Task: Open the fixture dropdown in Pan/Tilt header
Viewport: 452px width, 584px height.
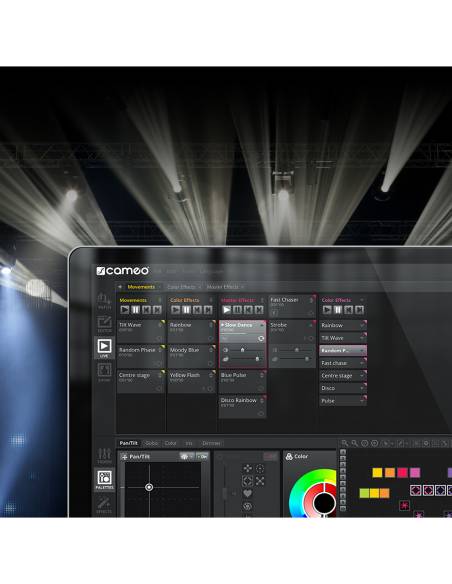Action: [x=187, y=456]
